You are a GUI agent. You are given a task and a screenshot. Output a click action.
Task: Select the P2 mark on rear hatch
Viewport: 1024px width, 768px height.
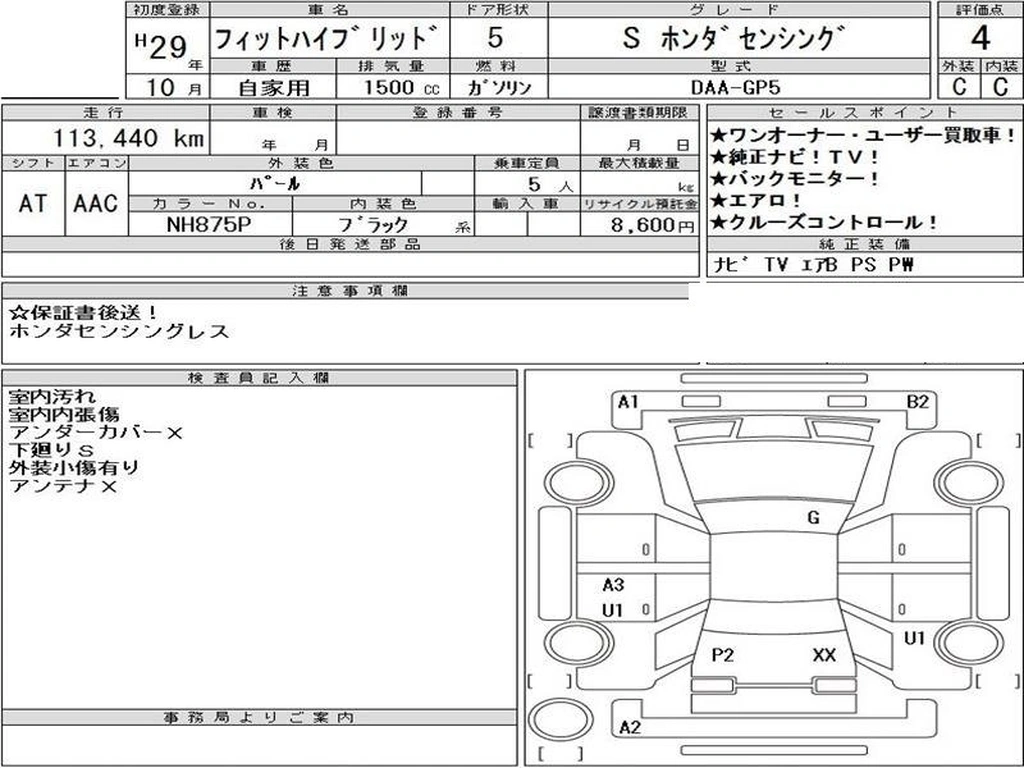pos(722,655)
